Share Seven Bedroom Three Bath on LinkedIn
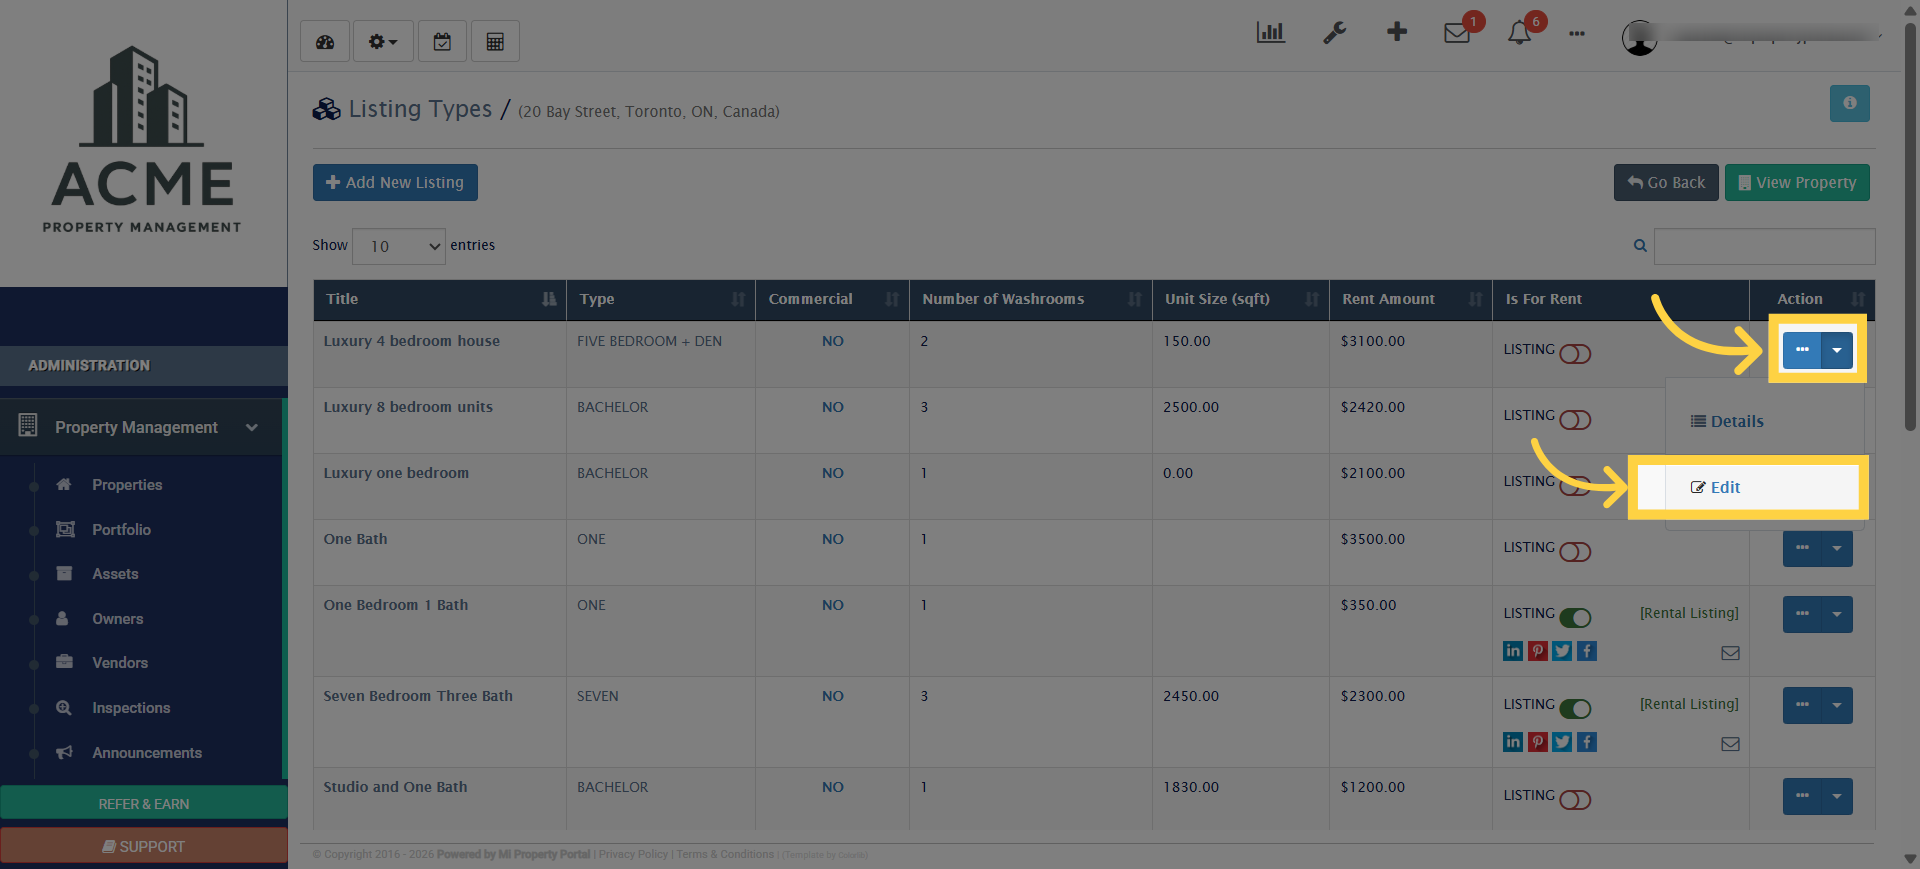This screenshot has height=869, width=1920. click(1513, 742)
